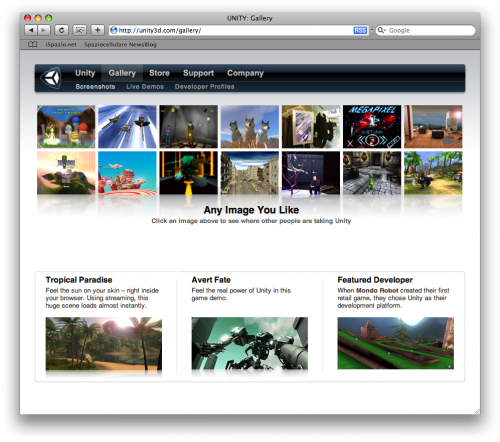Open the city street with taxis thumbnail
The image size is (500, 442).
(250, 173)
